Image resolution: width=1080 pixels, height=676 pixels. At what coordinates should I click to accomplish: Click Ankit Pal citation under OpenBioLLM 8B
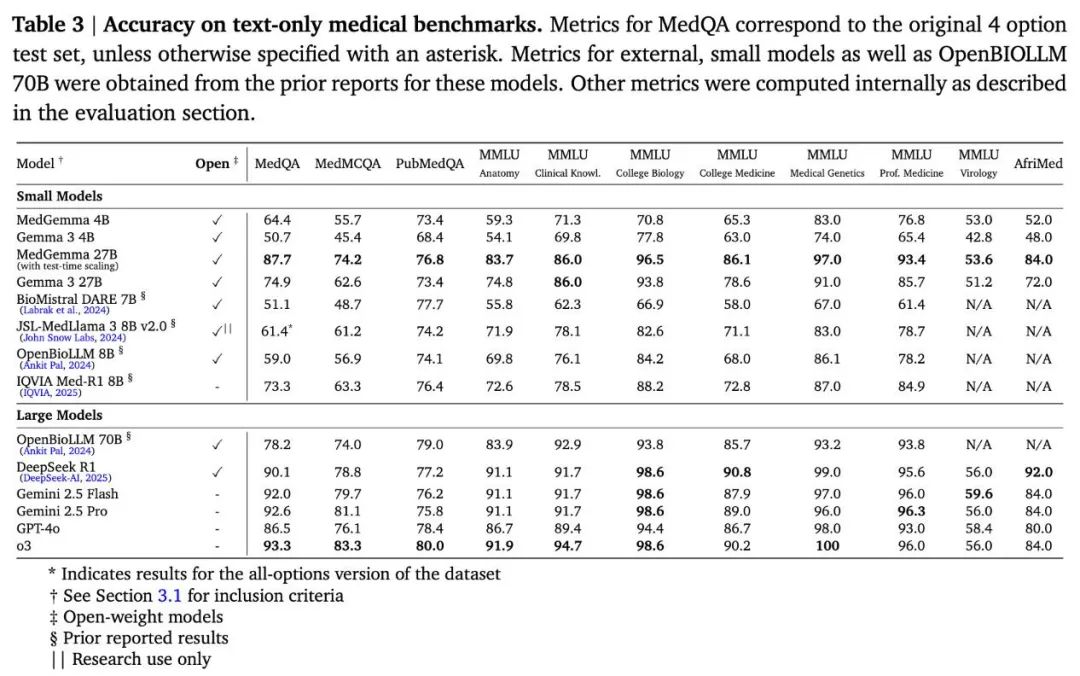tap(58, 365)
